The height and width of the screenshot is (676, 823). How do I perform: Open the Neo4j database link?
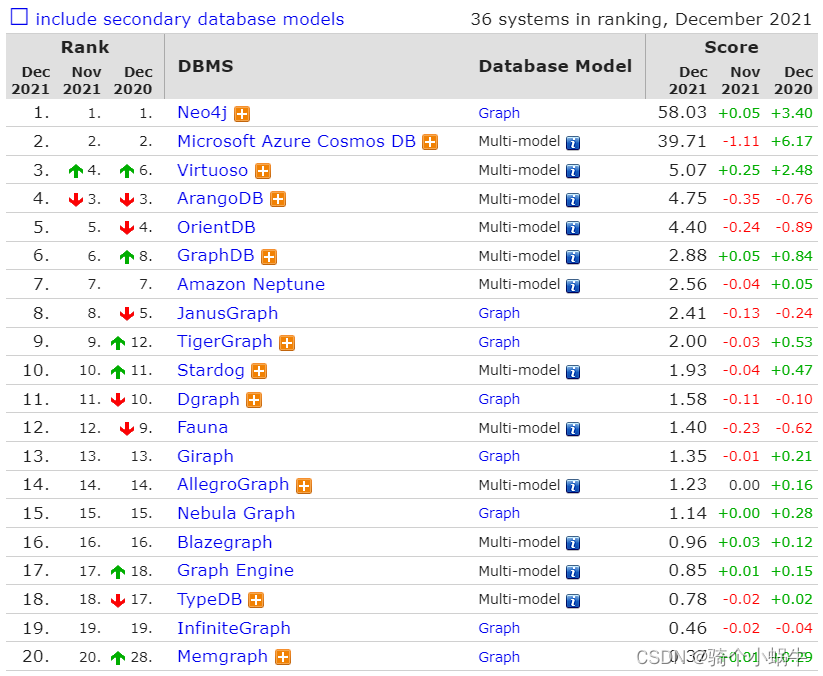pos(202,113)
